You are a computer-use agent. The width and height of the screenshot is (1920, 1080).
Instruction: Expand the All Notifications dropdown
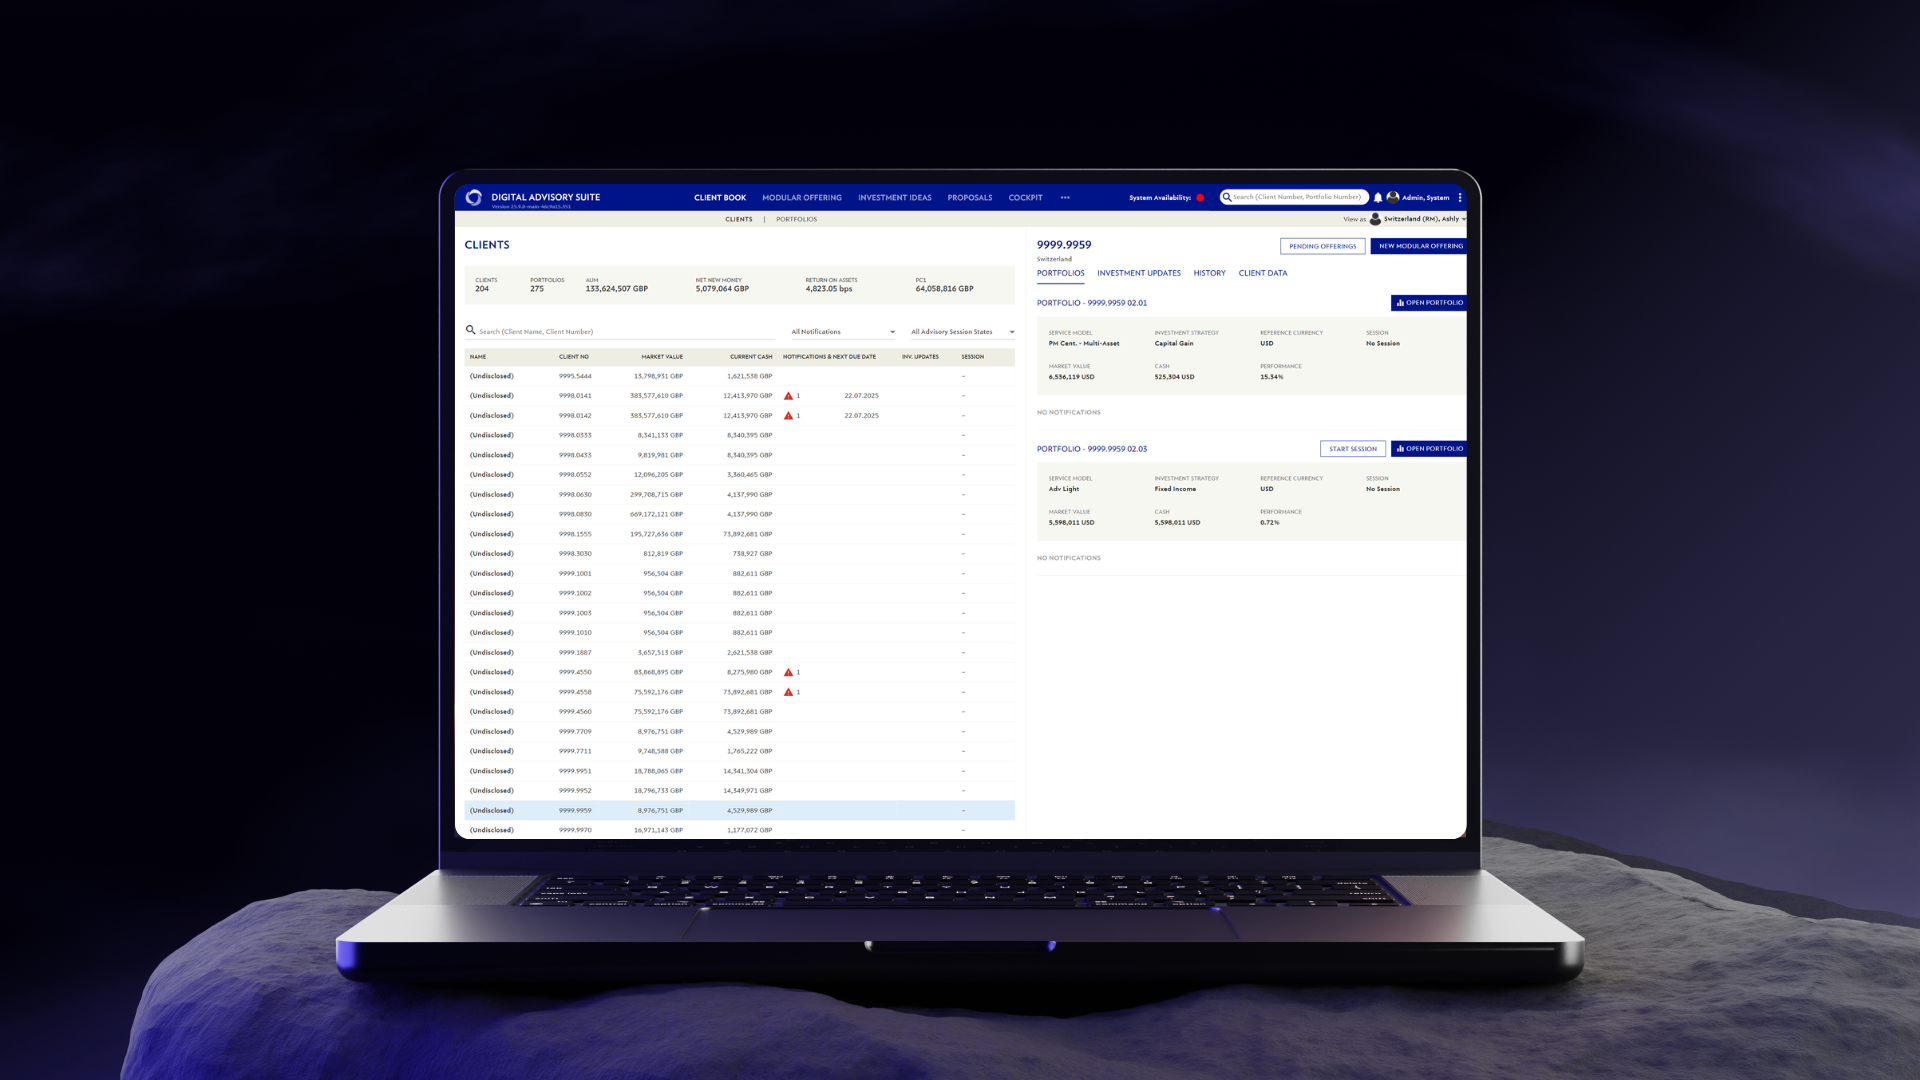(843, 332)
